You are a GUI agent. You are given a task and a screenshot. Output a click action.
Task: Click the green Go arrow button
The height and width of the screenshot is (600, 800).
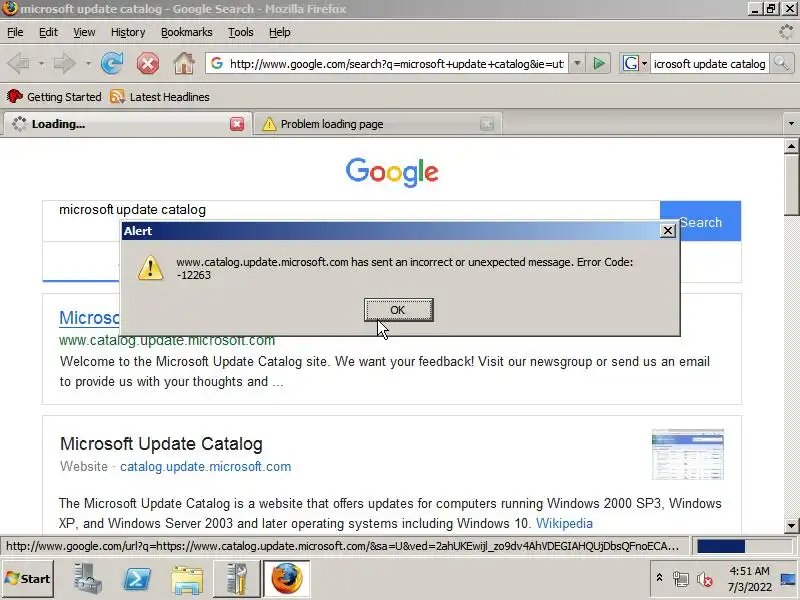(599, 64)
